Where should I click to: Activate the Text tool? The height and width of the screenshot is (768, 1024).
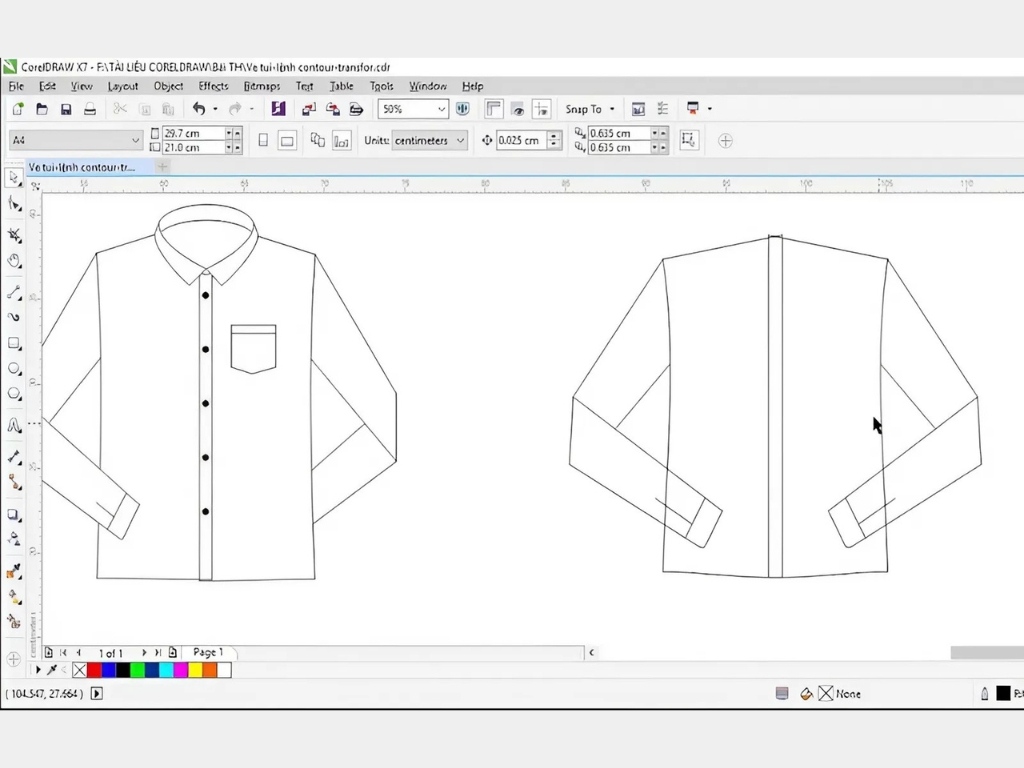click(x=14, y=425)
